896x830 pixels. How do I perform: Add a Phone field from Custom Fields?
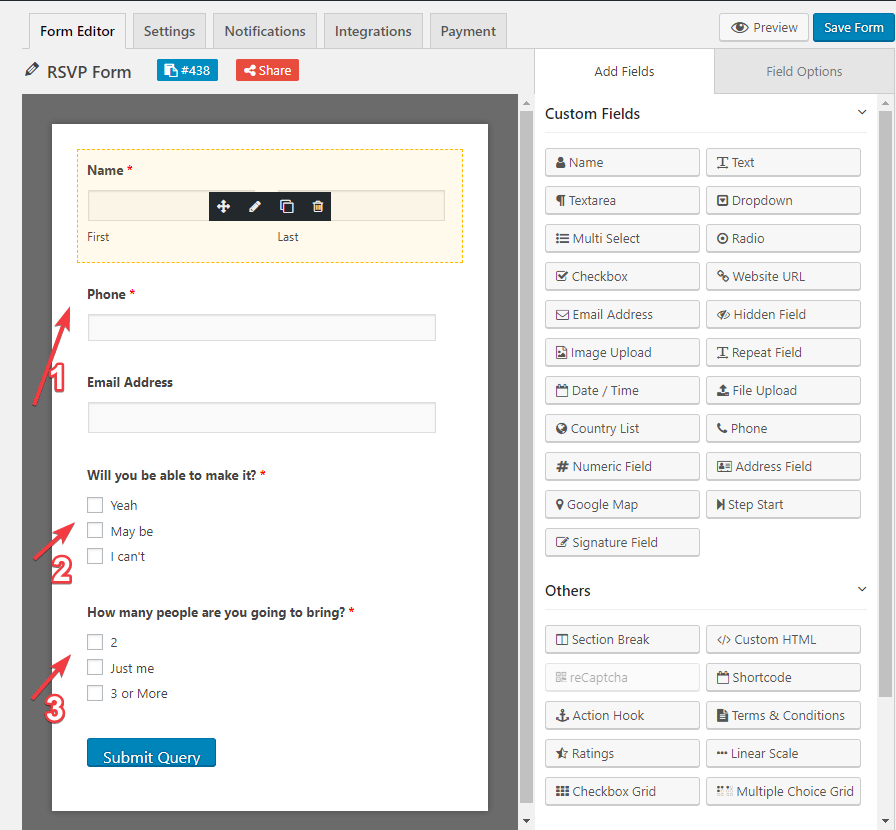[783, 429]
